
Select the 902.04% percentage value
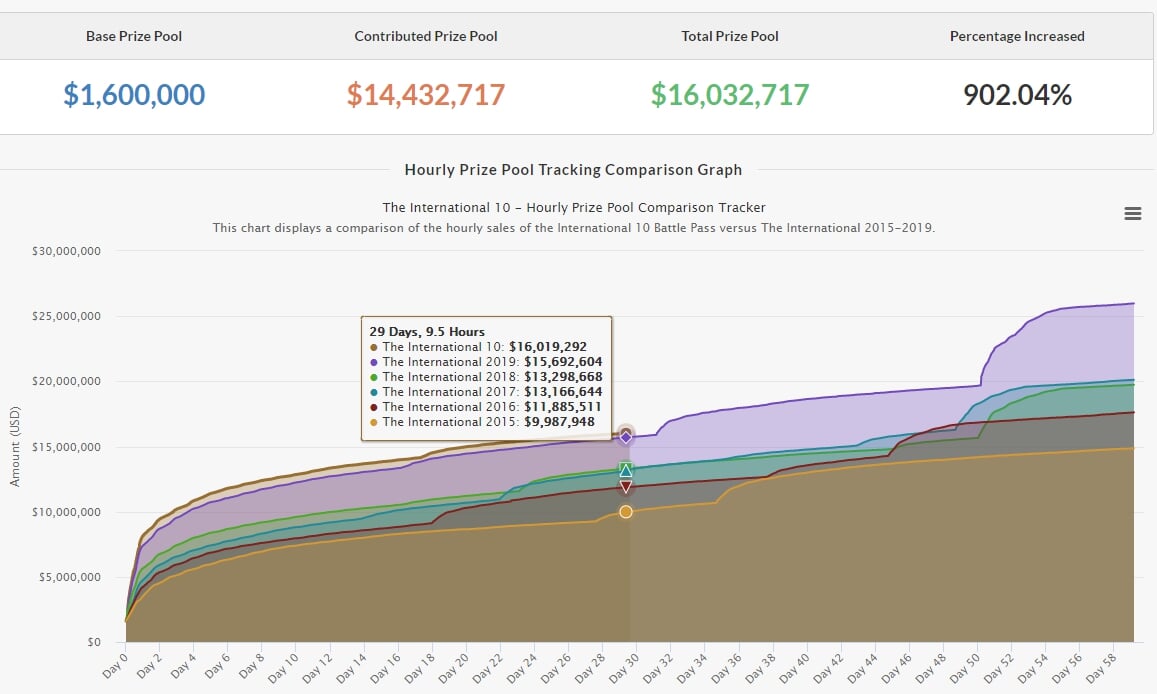(x=1017, y=94)
